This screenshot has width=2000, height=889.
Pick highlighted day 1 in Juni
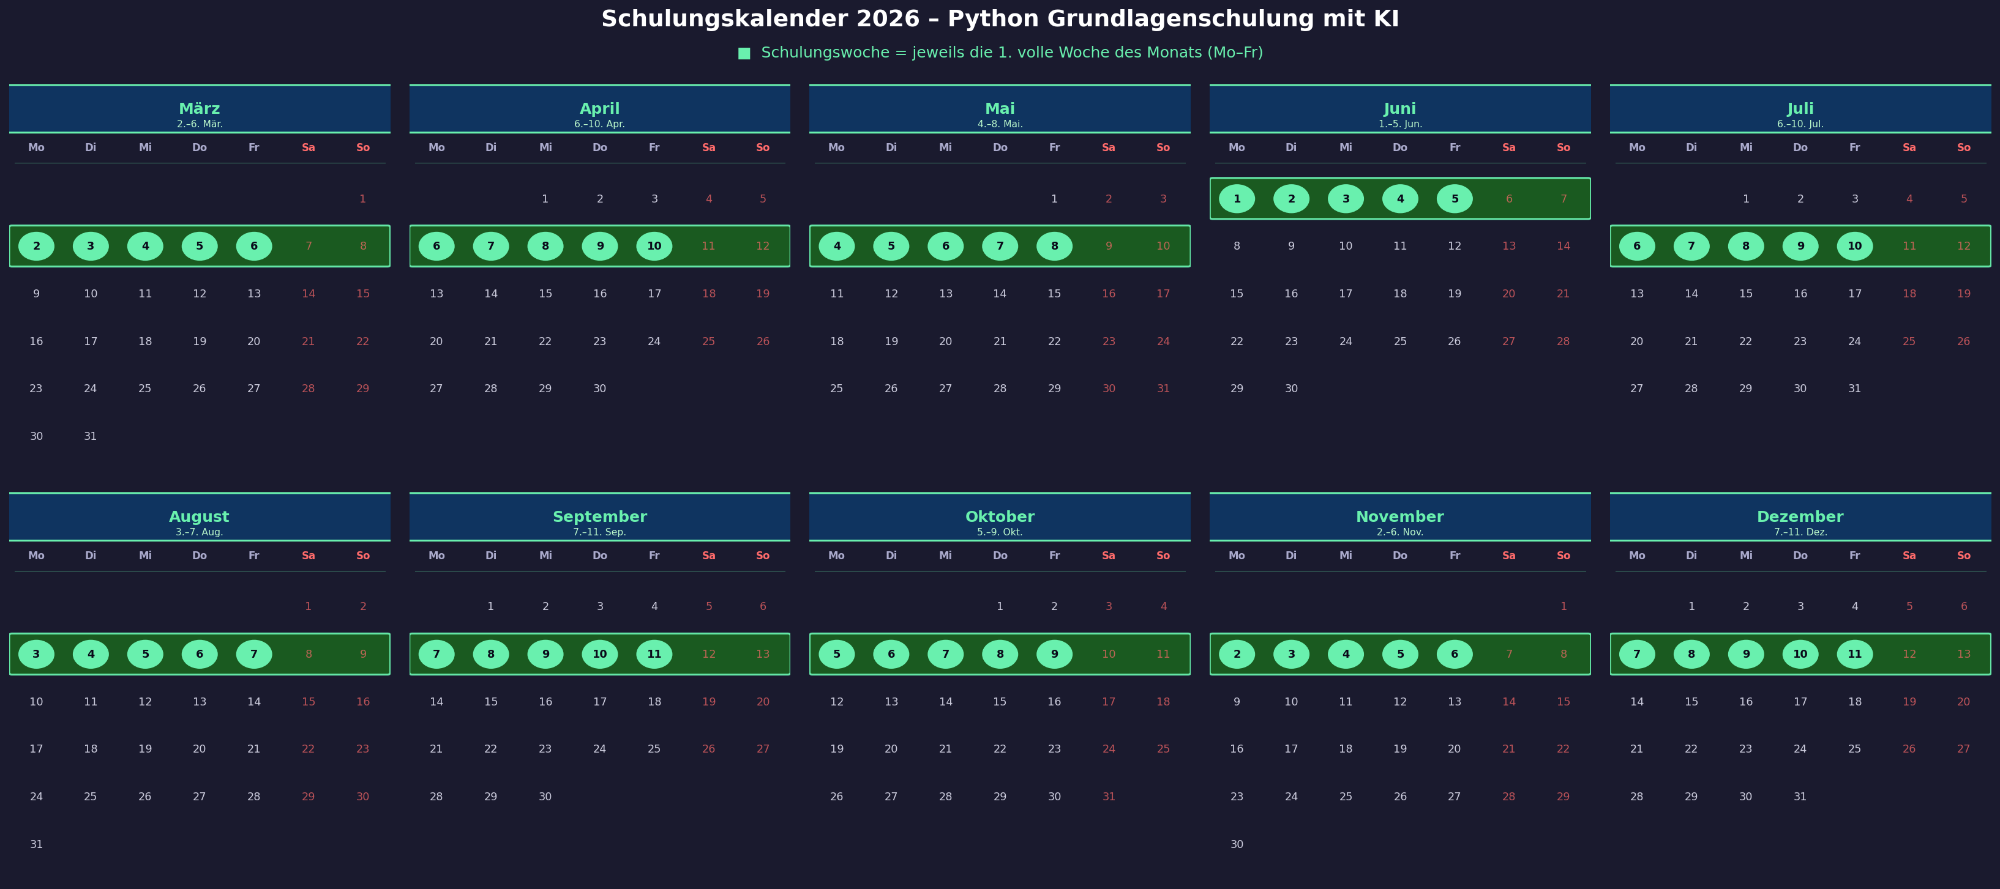click(x=1237, y=199)
